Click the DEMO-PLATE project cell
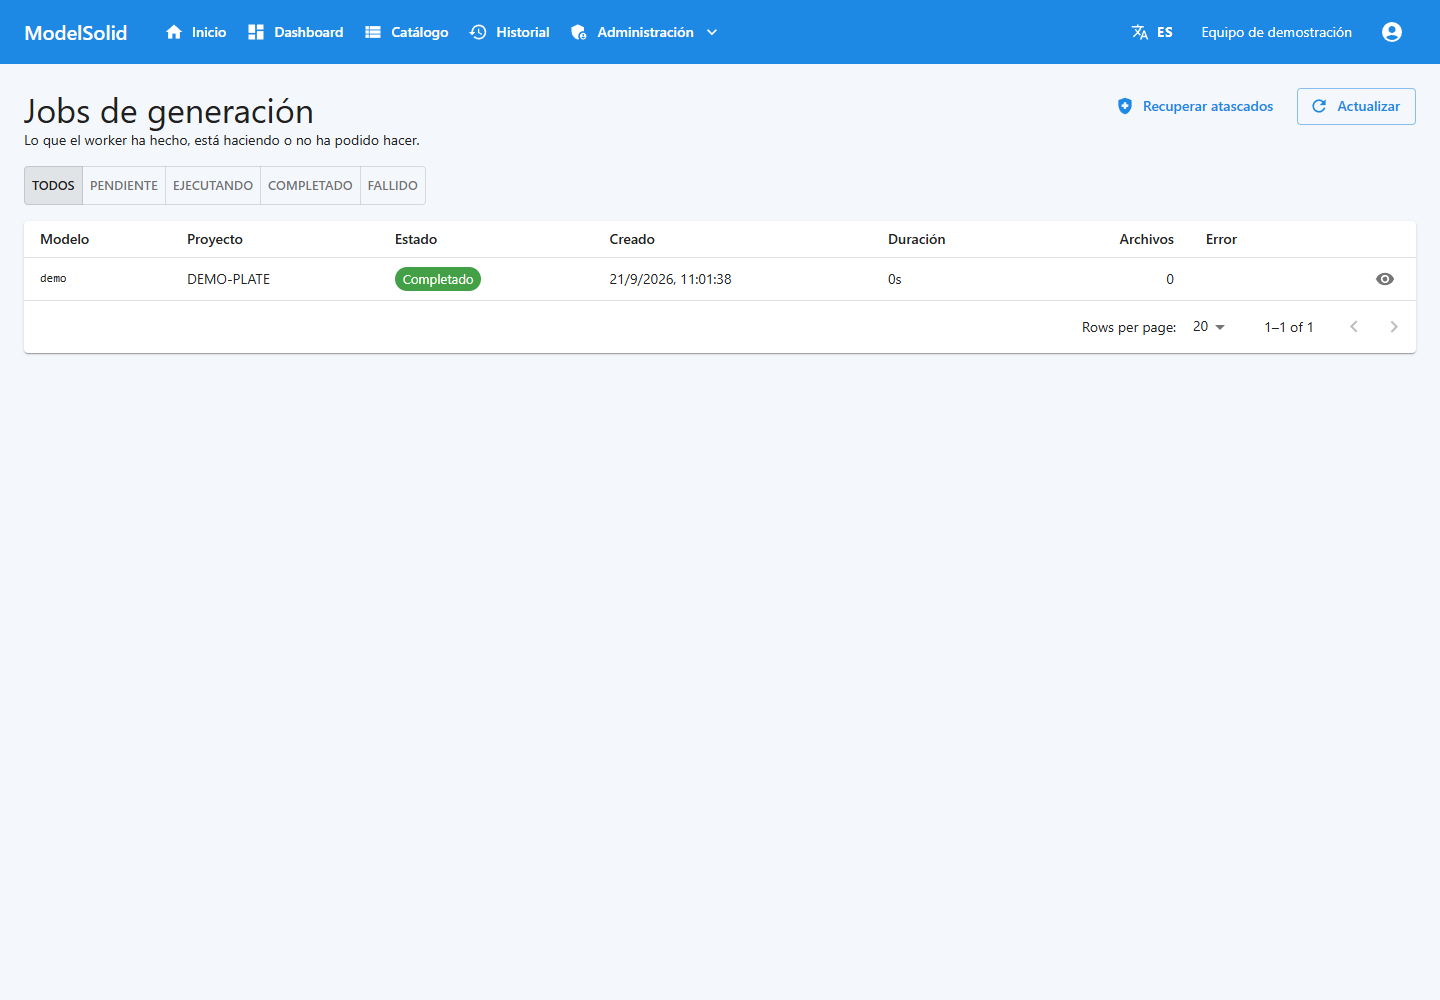Viewport: 1440px width, 1000px height. pyautogui.click(x=229, y=279)
